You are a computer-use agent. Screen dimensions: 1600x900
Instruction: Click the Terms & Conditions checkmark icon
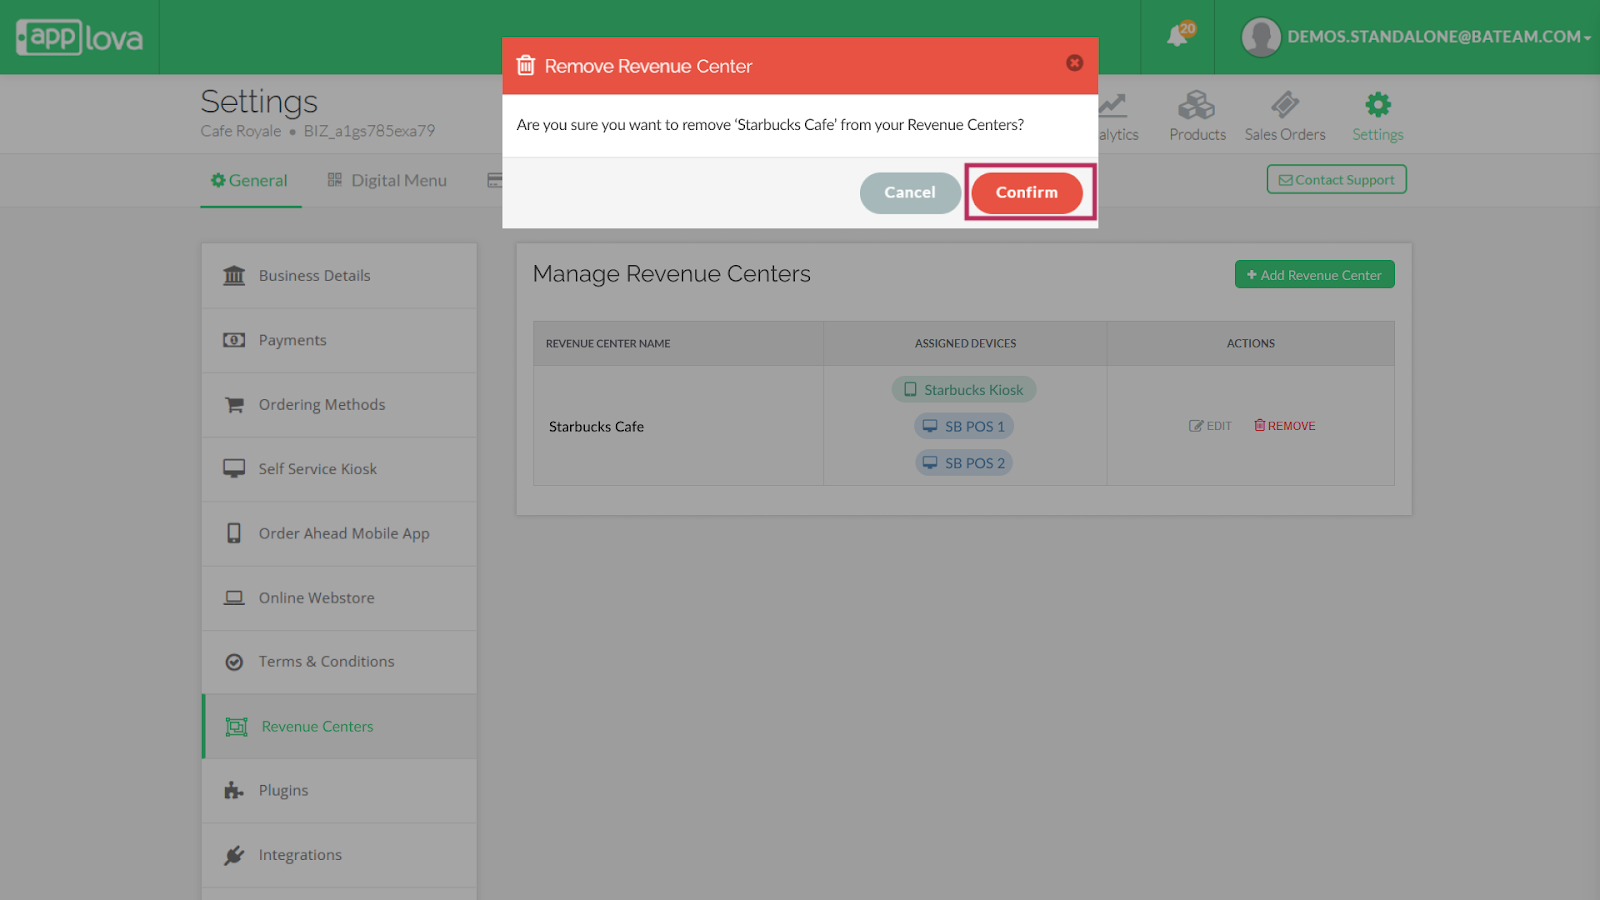tap(234, 662)
